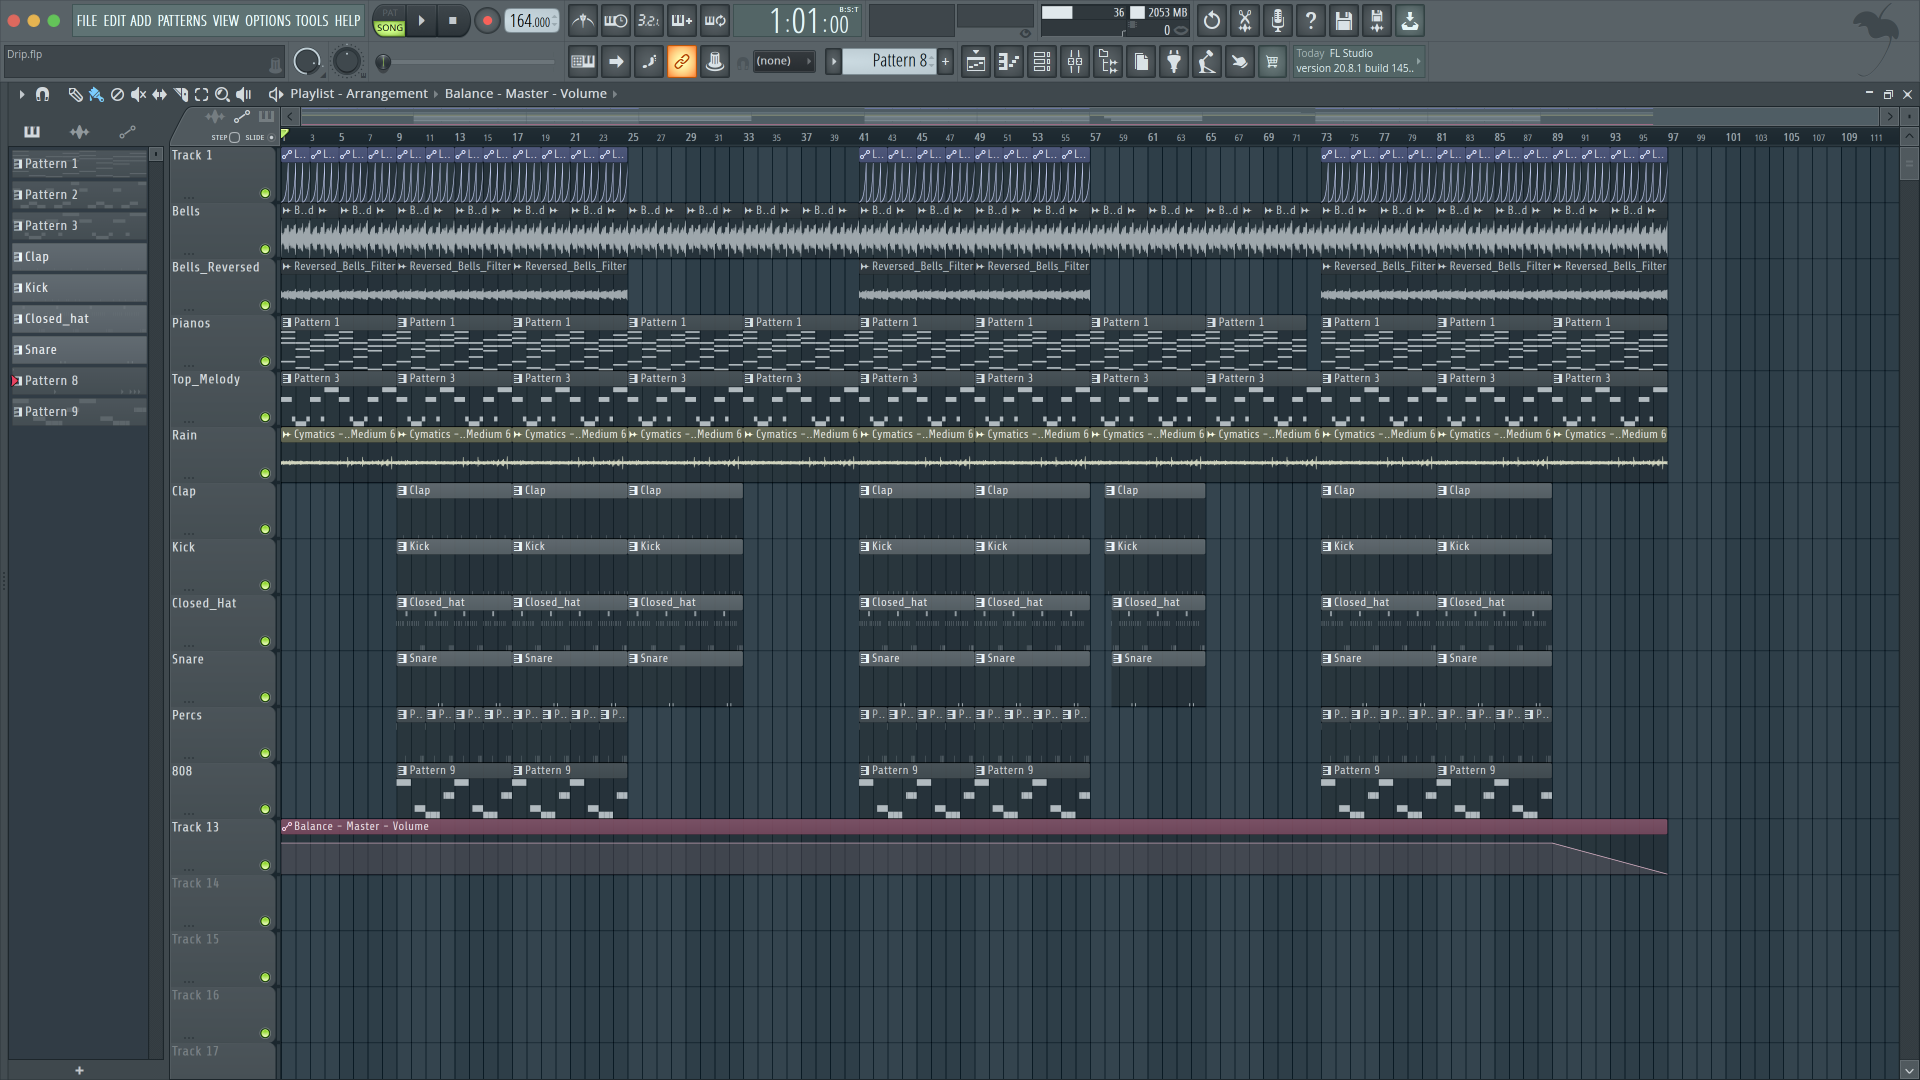
Task: Toggle the countdown before recording button
Action: coord(649,21)
